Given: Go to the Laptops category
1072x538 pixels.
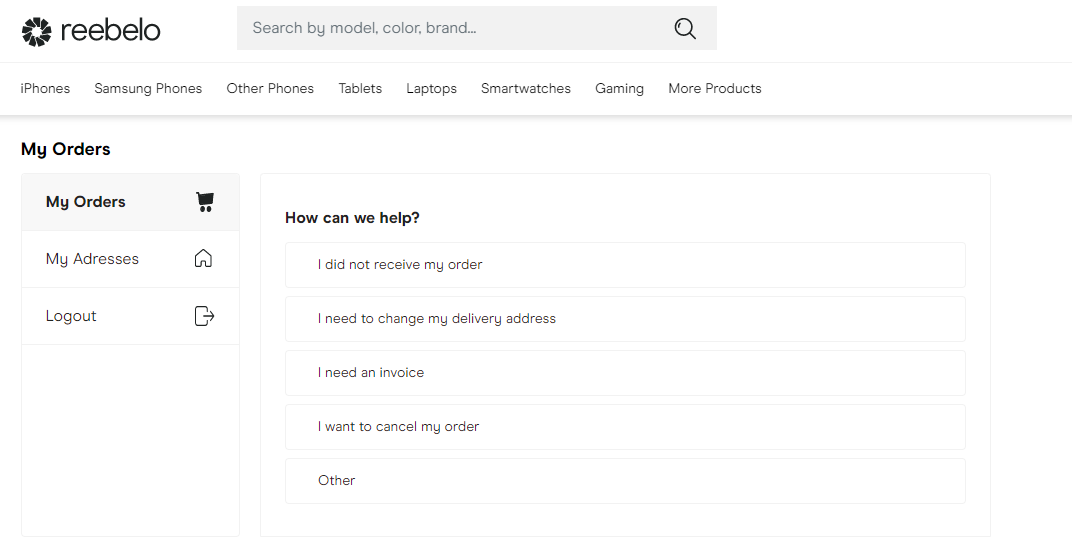Looking at the screenshot, I should click(x=431, y=88).
